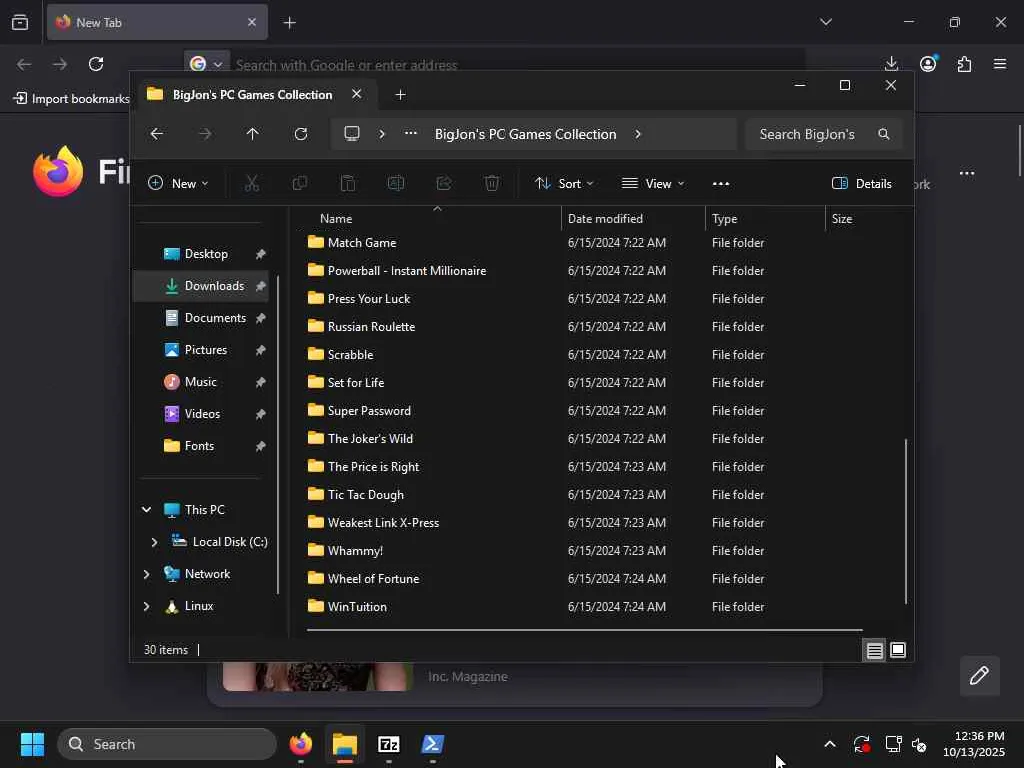Click the Share icon in the toolbar
The height and width of the screenshot is (768, 1024).
(x=444, y=184)
